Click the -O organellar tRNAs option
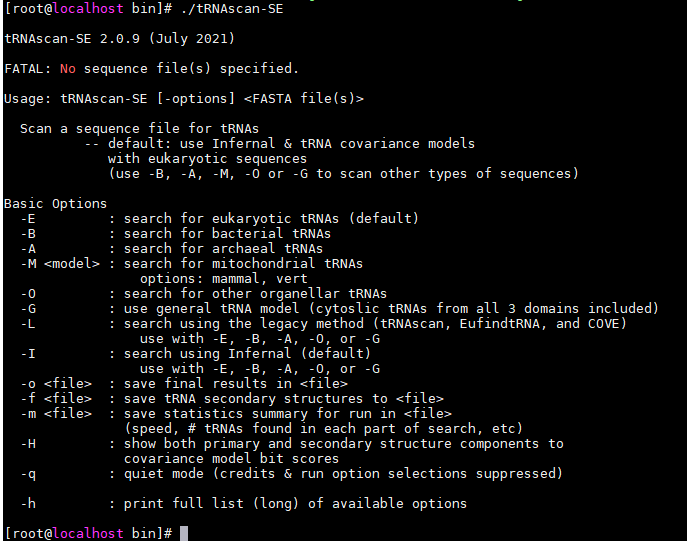687x541 pixels. (204, 293)
